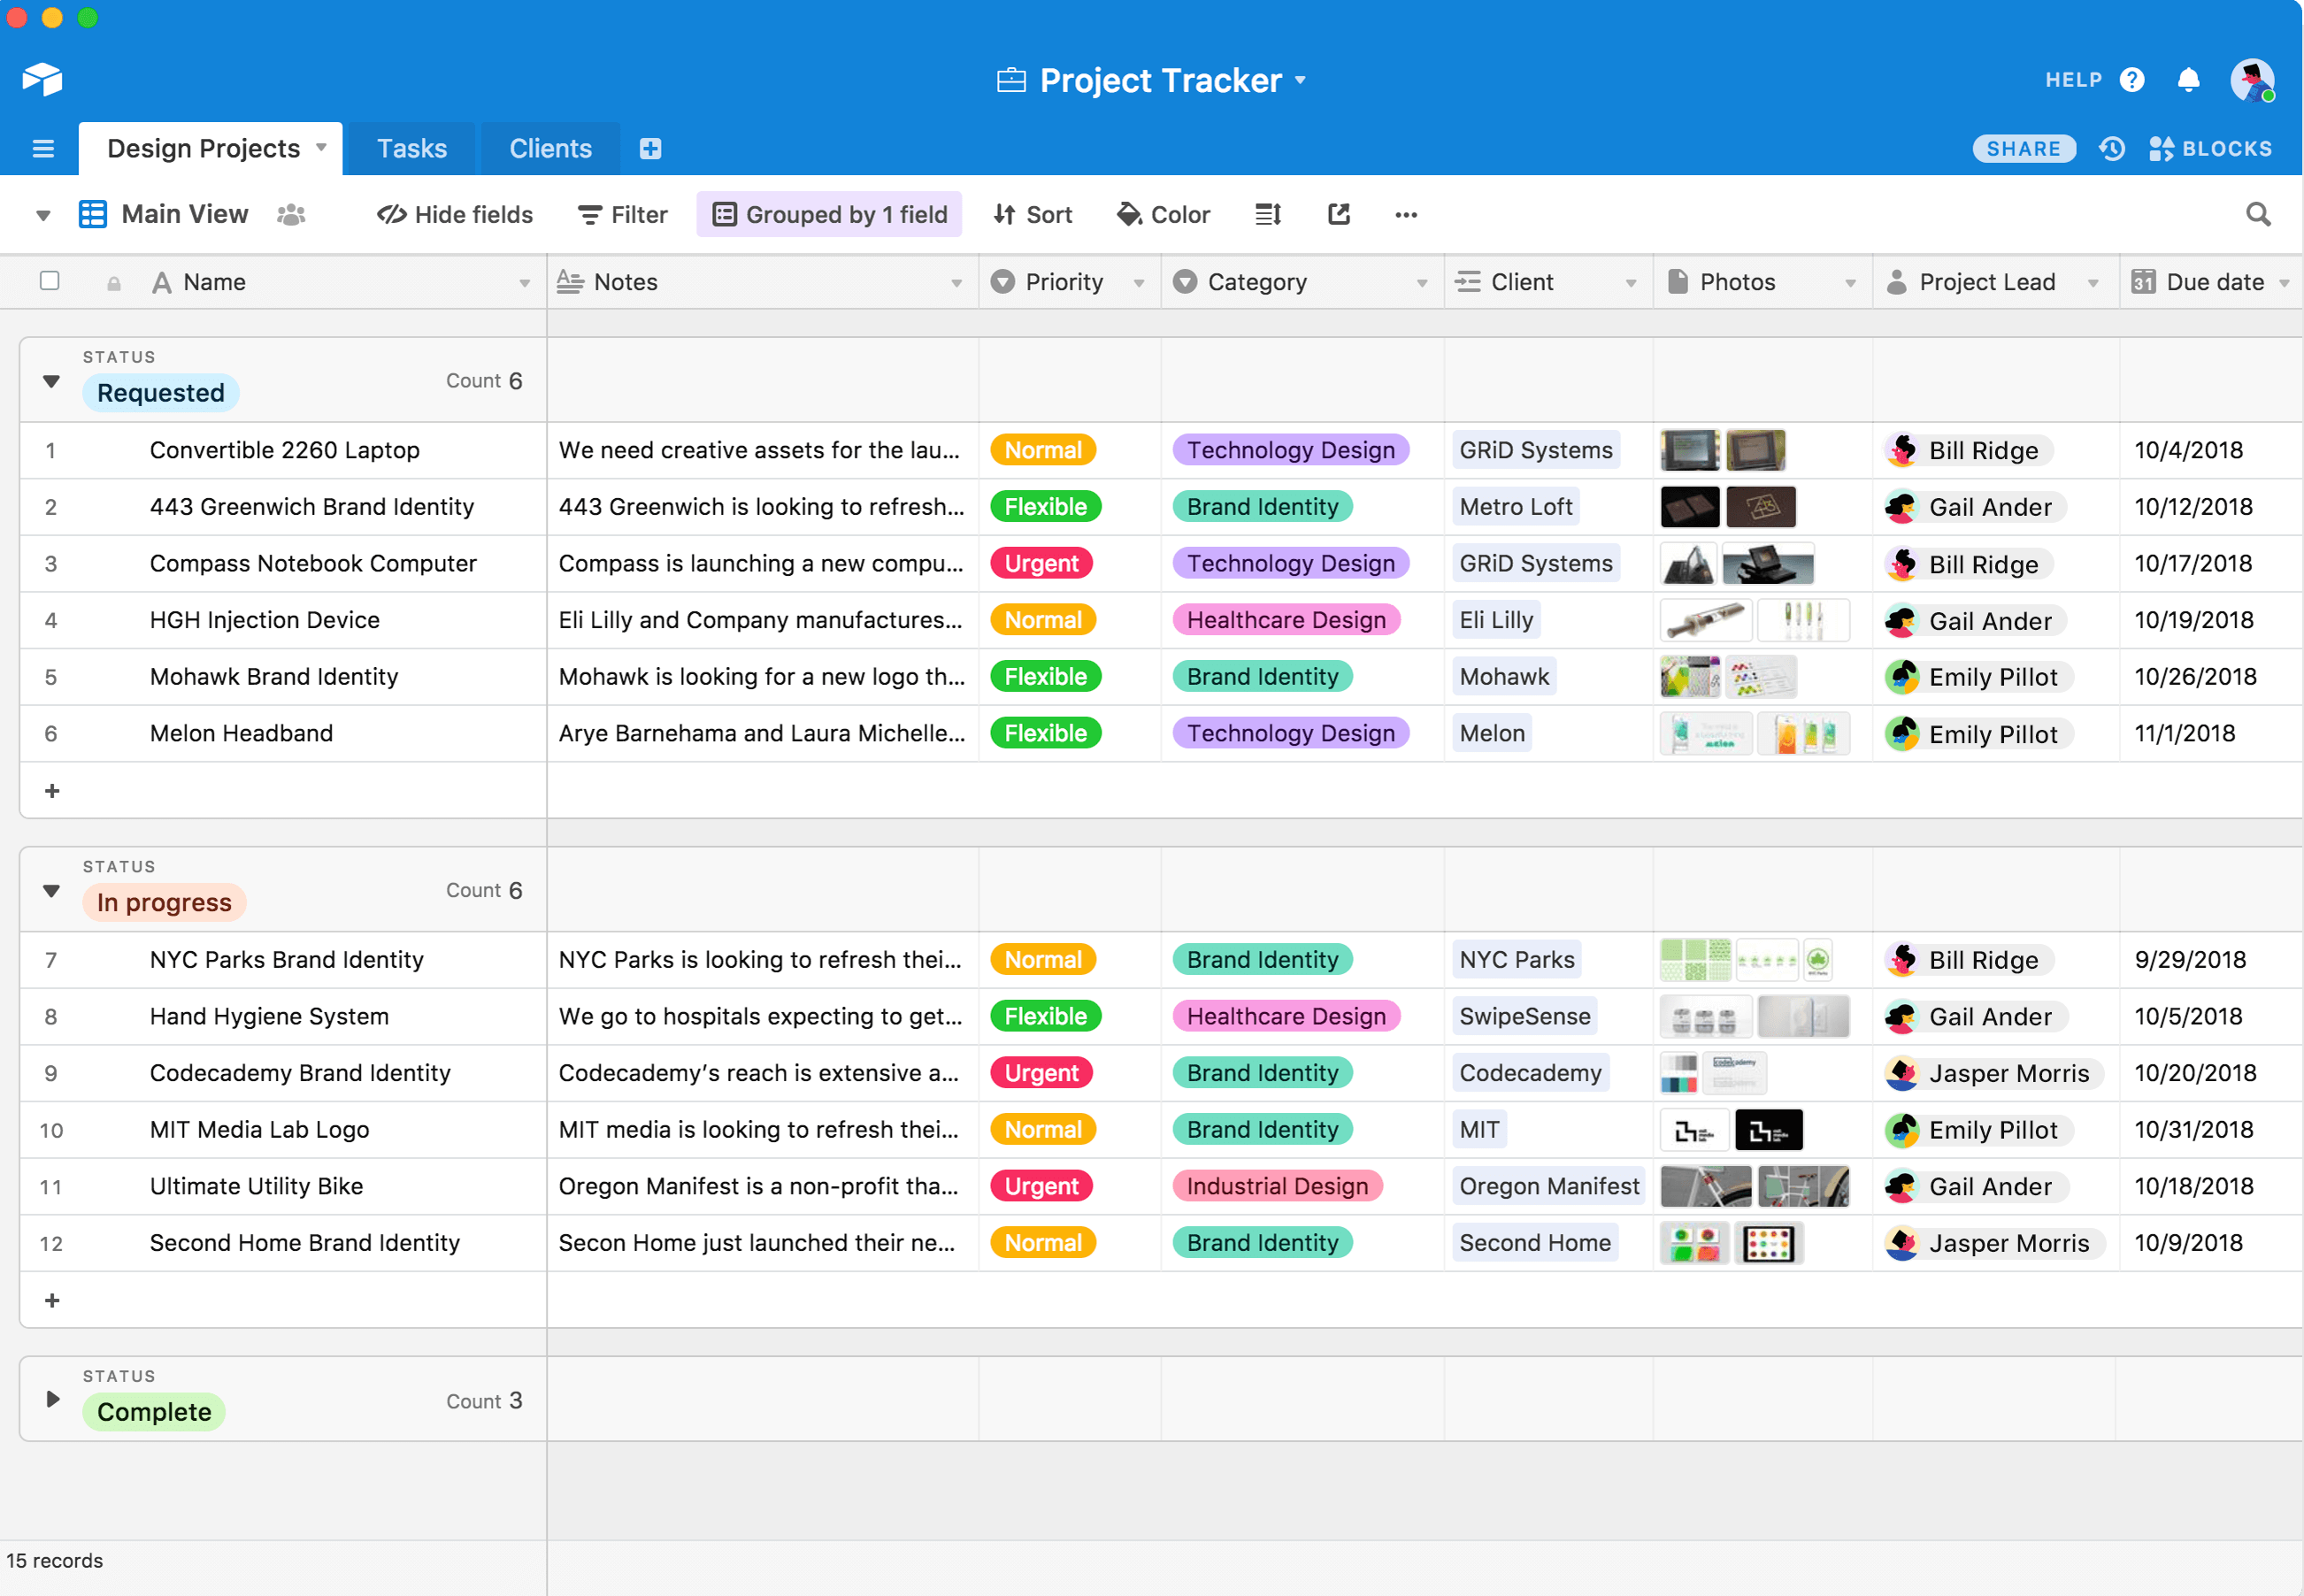This screenshot has width=2304, height=1596.
Task: Toggle the main view checkbox at top left
Action: (50, 280)
